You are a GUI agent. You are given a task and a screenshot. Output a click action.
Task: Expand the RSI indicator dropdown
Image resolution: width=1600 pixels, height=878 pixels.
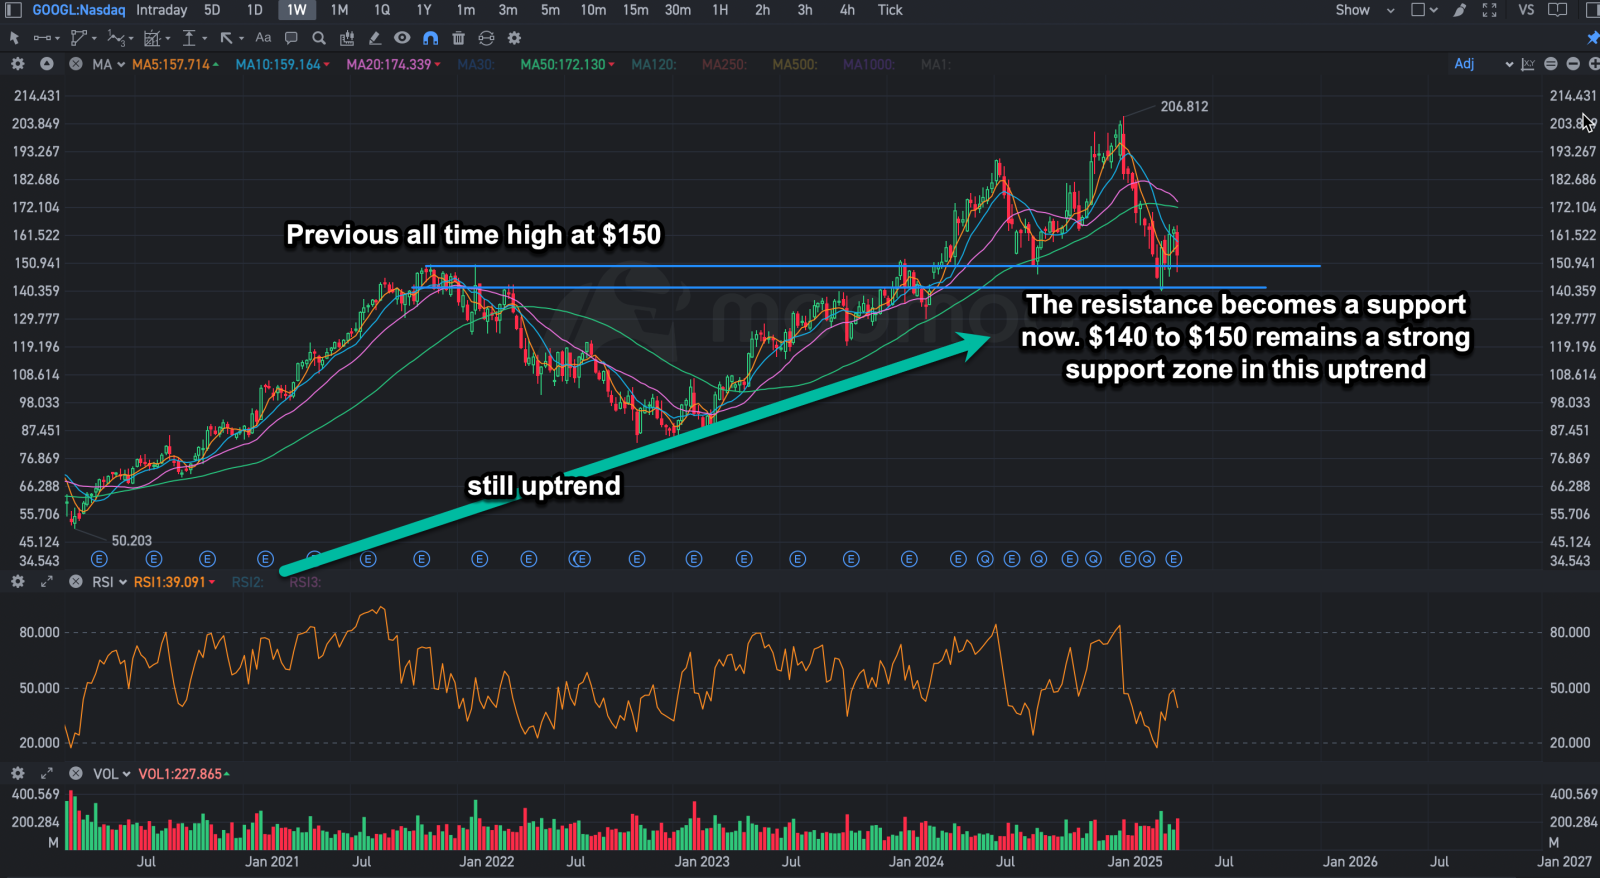point(109,582)
